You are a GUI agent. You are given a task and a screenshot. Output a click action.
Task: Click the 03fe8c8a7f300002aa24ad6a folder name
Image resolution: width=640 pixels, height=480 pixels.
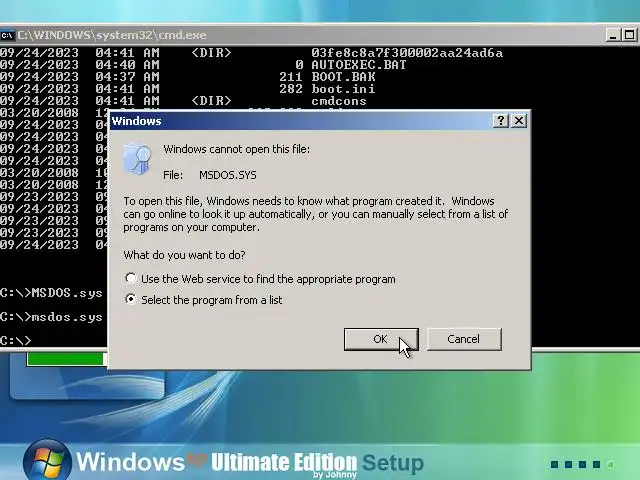tap(407, 53)
